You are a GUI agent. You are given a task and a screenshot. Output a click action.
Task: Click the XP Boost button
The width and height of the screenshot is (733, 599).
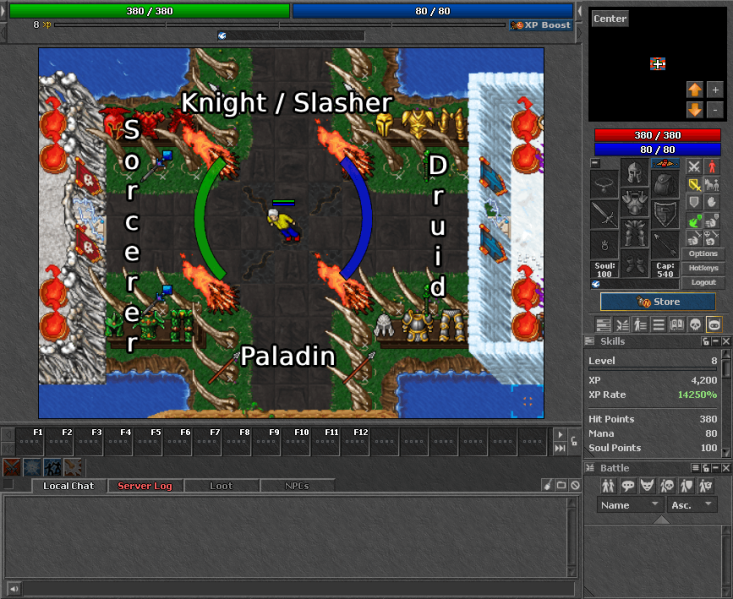541,25
